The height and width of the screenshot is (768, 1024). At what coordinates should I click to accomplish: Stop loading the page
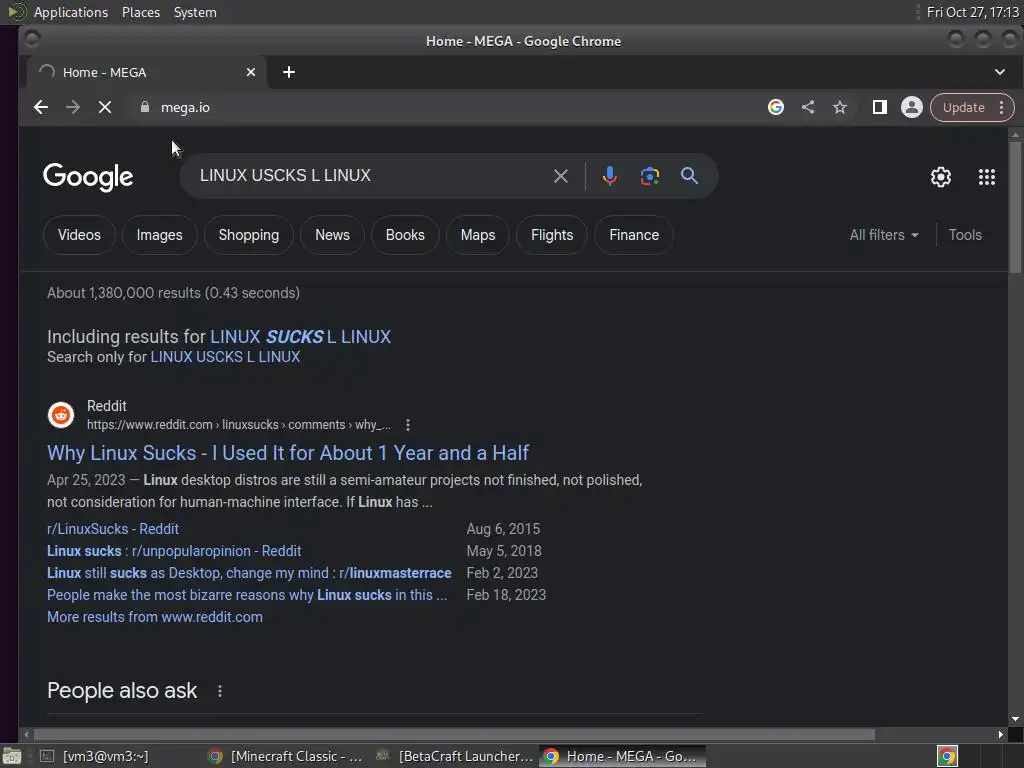[x=104, y=107]
